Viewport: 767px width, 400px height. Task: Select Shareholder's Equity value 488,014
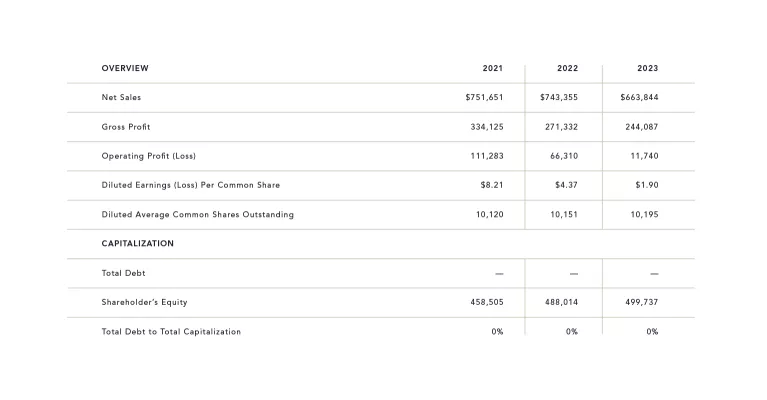[562, 302]
